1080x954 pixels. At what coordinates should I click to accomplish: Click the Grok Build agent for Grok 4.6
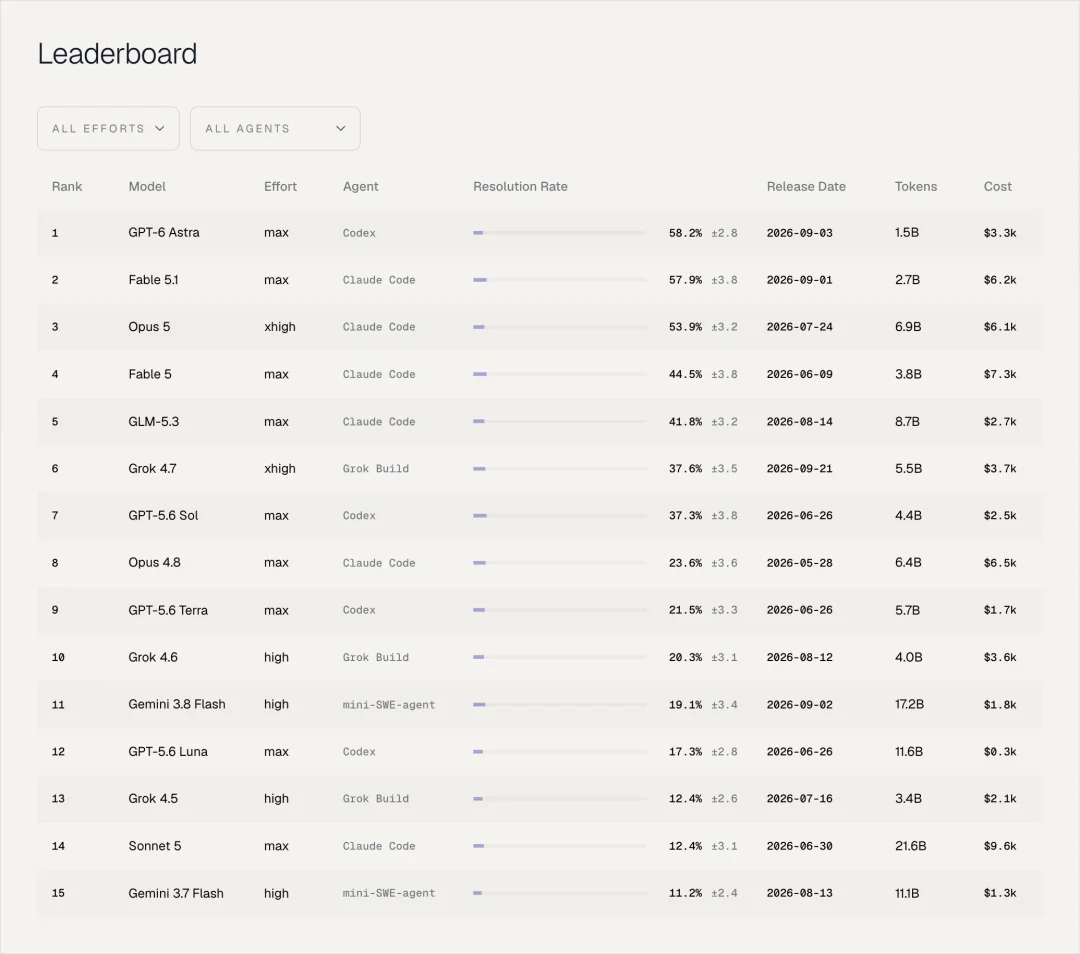pos(375,657)
